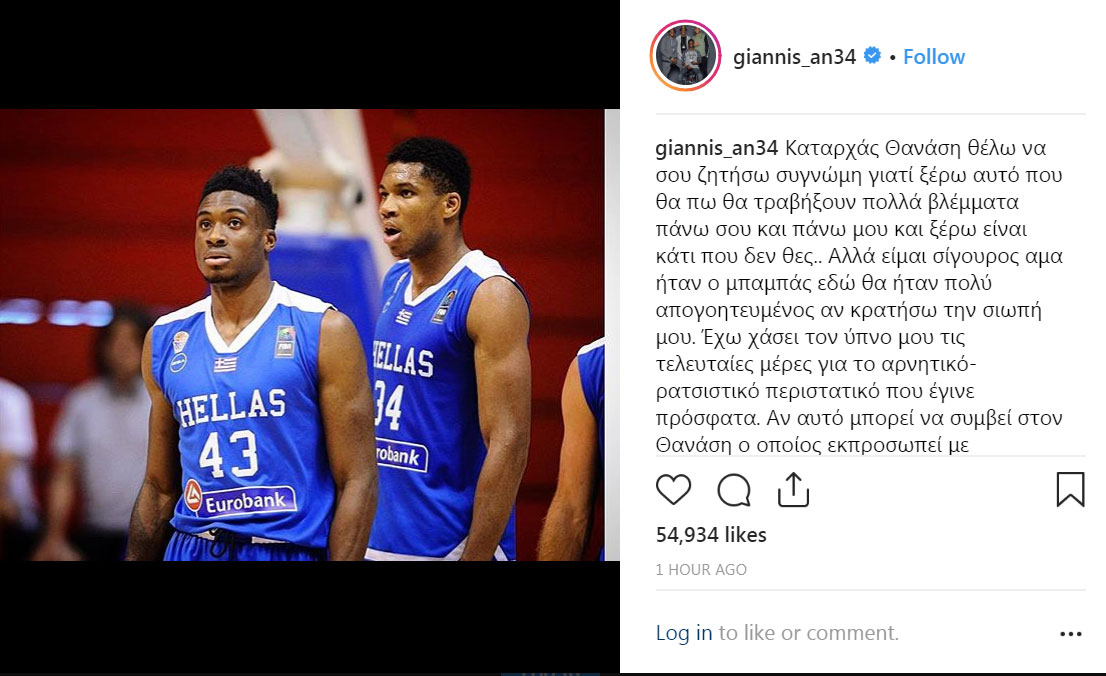Click 'to like or comment' text

(x=808, y=633)
